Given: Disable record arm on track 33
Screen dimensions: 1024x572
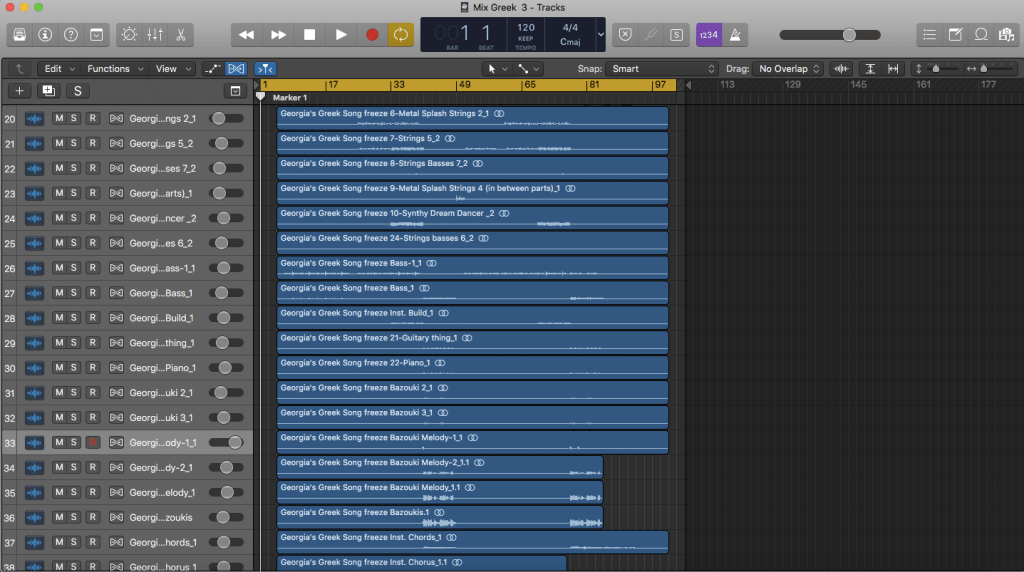Looking at the screenshot, I should click(x=92, y=442).
